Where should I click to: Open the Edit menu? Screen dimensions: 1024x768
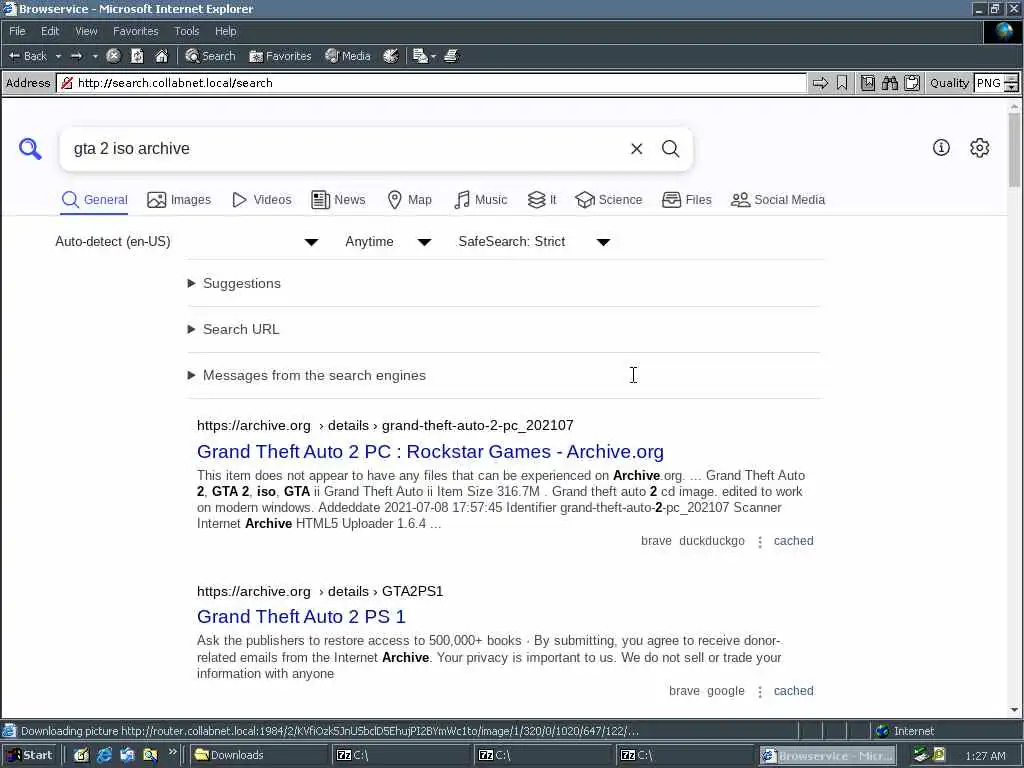[50, 31]
